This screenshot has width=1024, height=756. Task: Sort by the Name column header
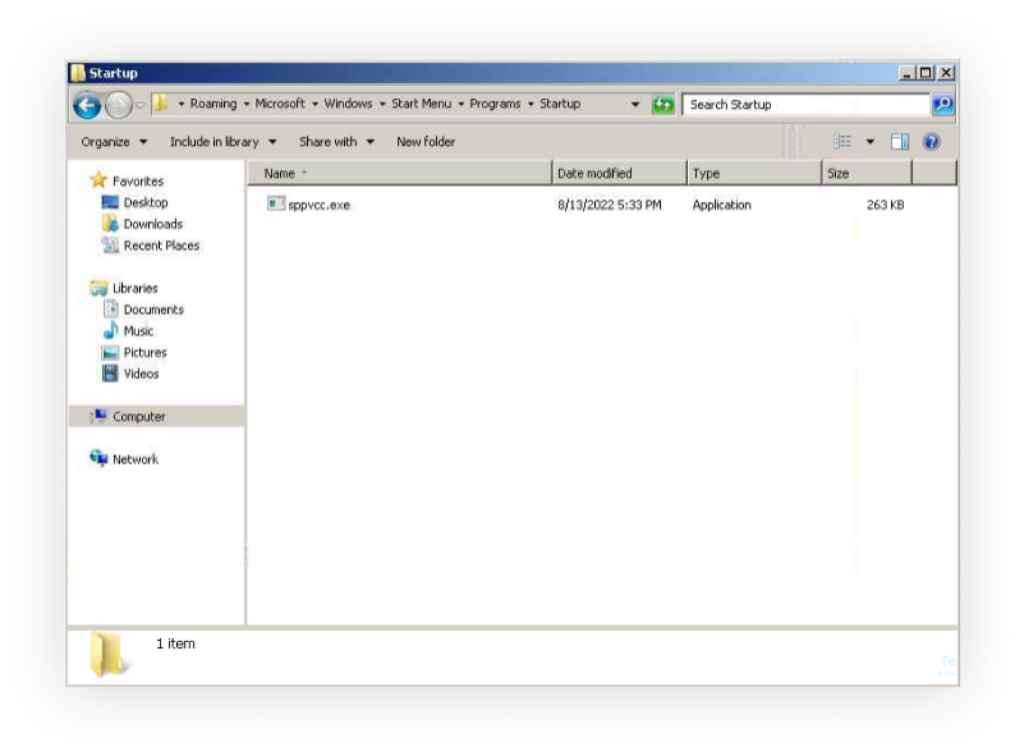tap(400, 174)
